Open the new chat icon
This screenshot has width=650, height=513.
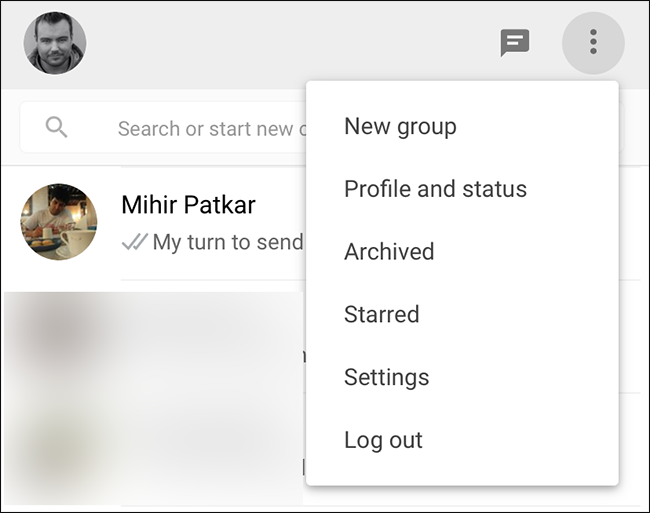[515, 43]
